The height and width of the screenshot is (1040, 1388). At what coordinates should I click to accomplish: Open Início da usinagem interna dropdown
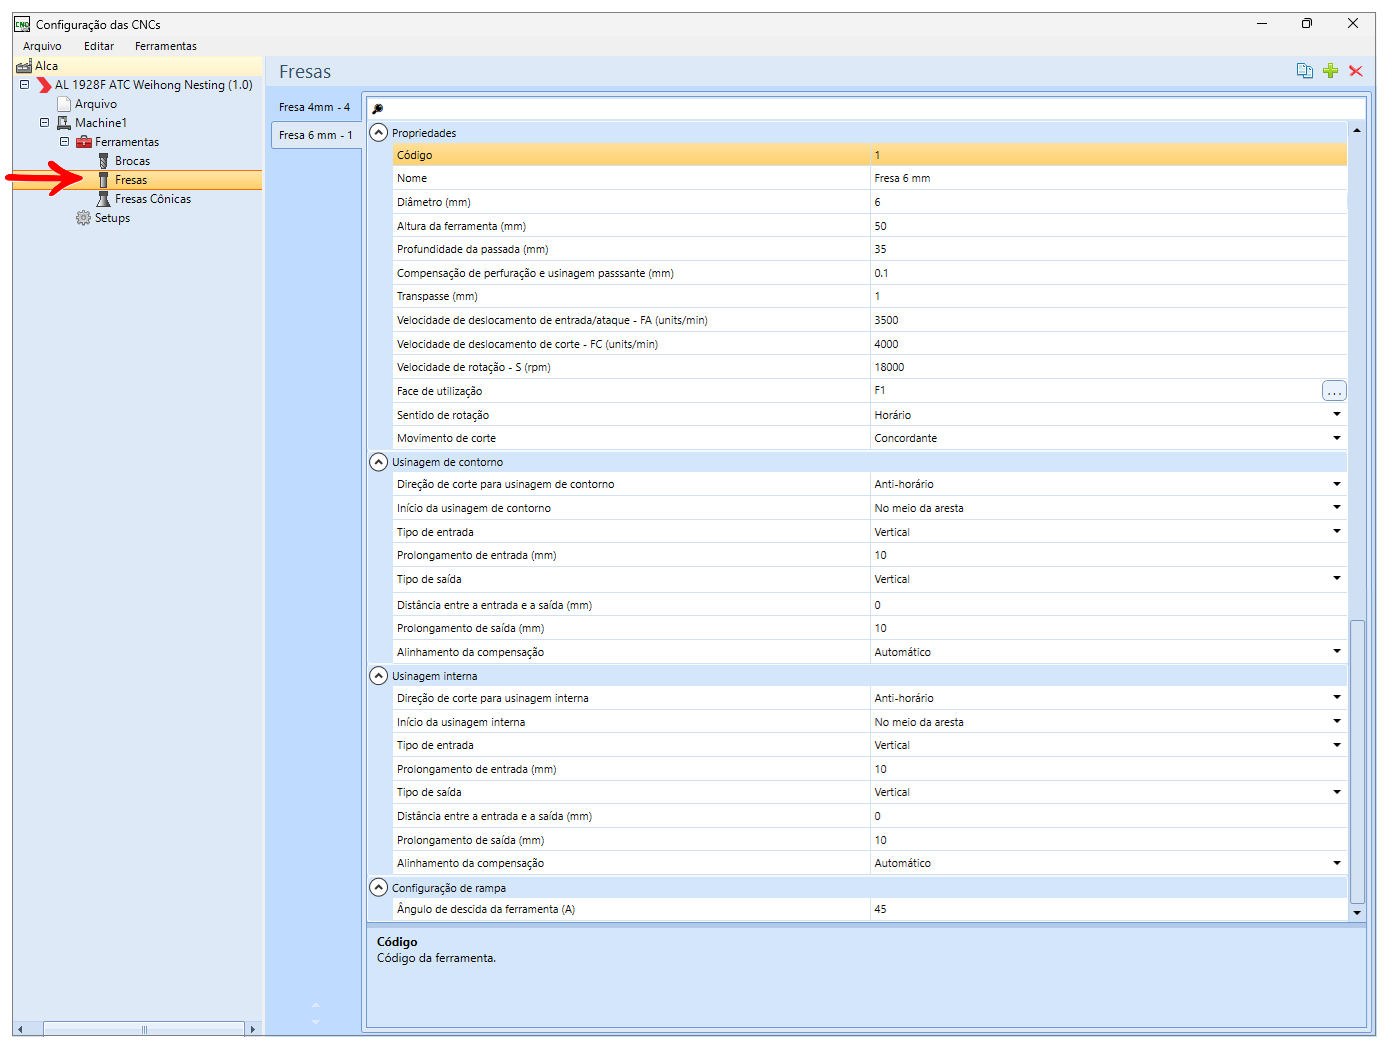point(1336,721)
